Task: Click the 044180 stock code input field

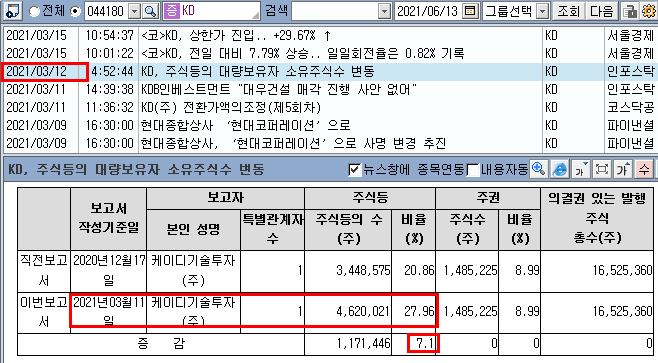Action: (x=107, y=11)
